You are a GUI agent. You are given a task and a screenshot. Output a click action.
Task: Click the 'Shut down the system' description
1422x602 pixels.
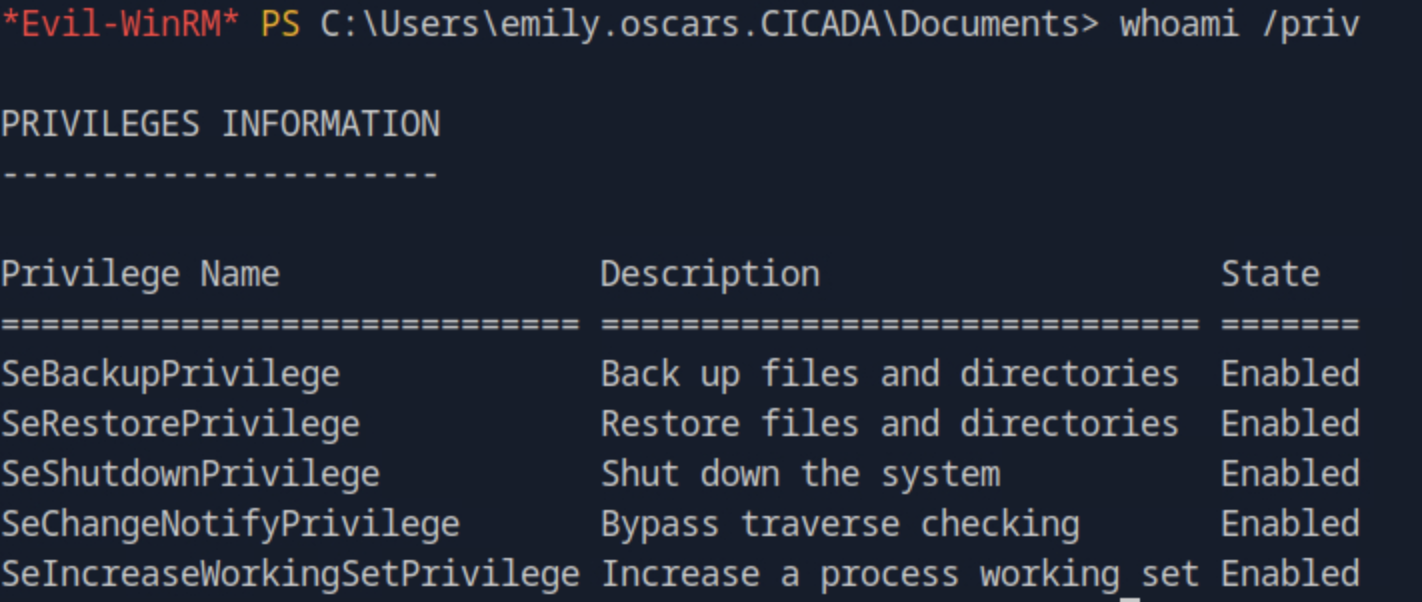800,474
